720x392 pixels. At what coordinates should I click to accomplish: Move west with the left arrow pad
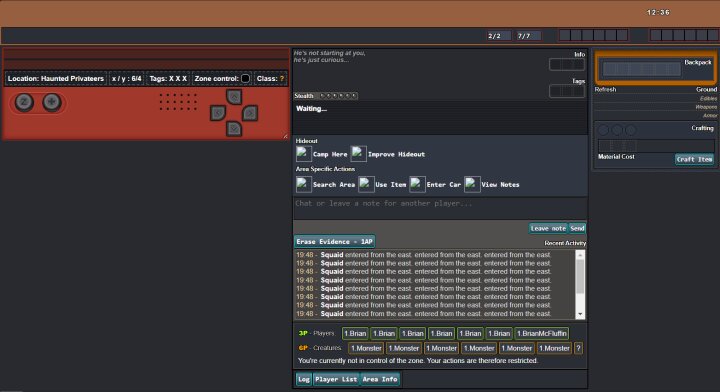pyautogui.click(x=218, y=113)
